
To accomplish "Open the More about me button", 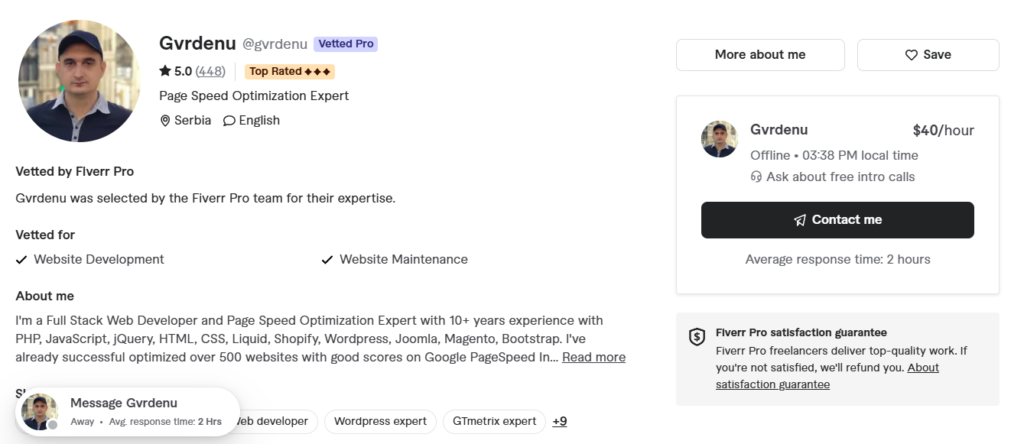I will (760, 55).
